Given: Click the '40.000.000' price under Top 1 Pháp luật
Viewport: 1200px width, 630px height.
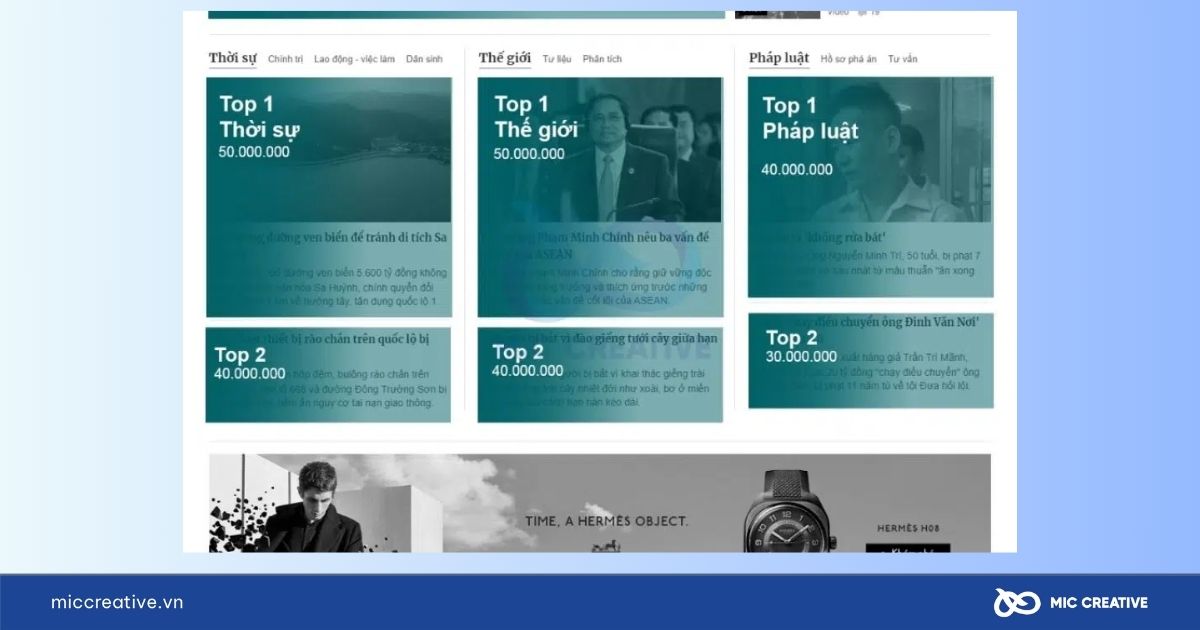Looking at the screenshot, I should pos(797,170).
